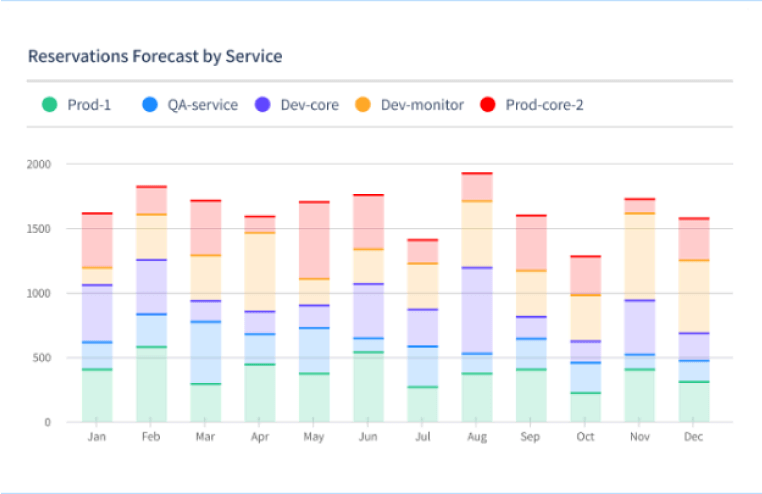Toggle the Prod-core-2 legend label

[544, 104]
